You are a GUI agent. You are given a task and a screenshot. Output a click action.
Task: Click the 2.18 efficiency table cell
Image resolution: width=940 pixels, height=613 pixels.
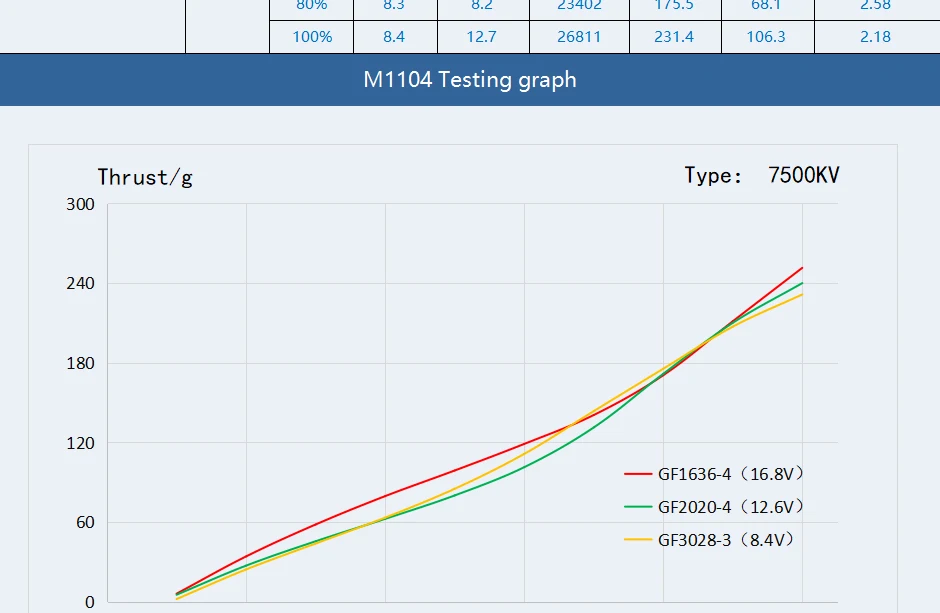pyautogui.click(x=875, y=37)
